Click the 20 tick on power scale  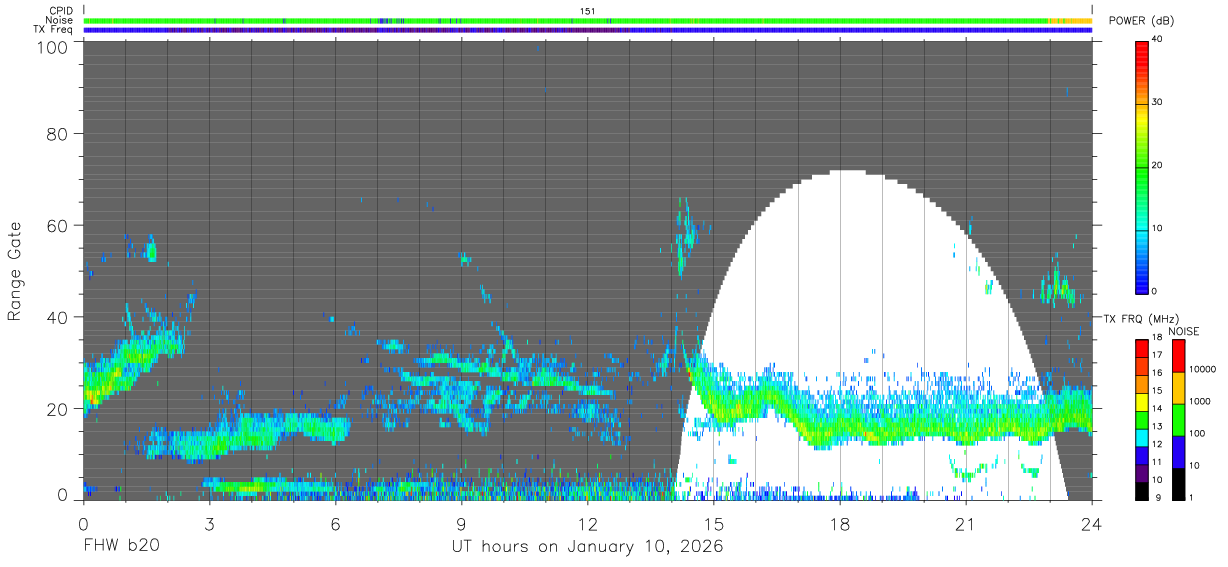click(1156, 166)
